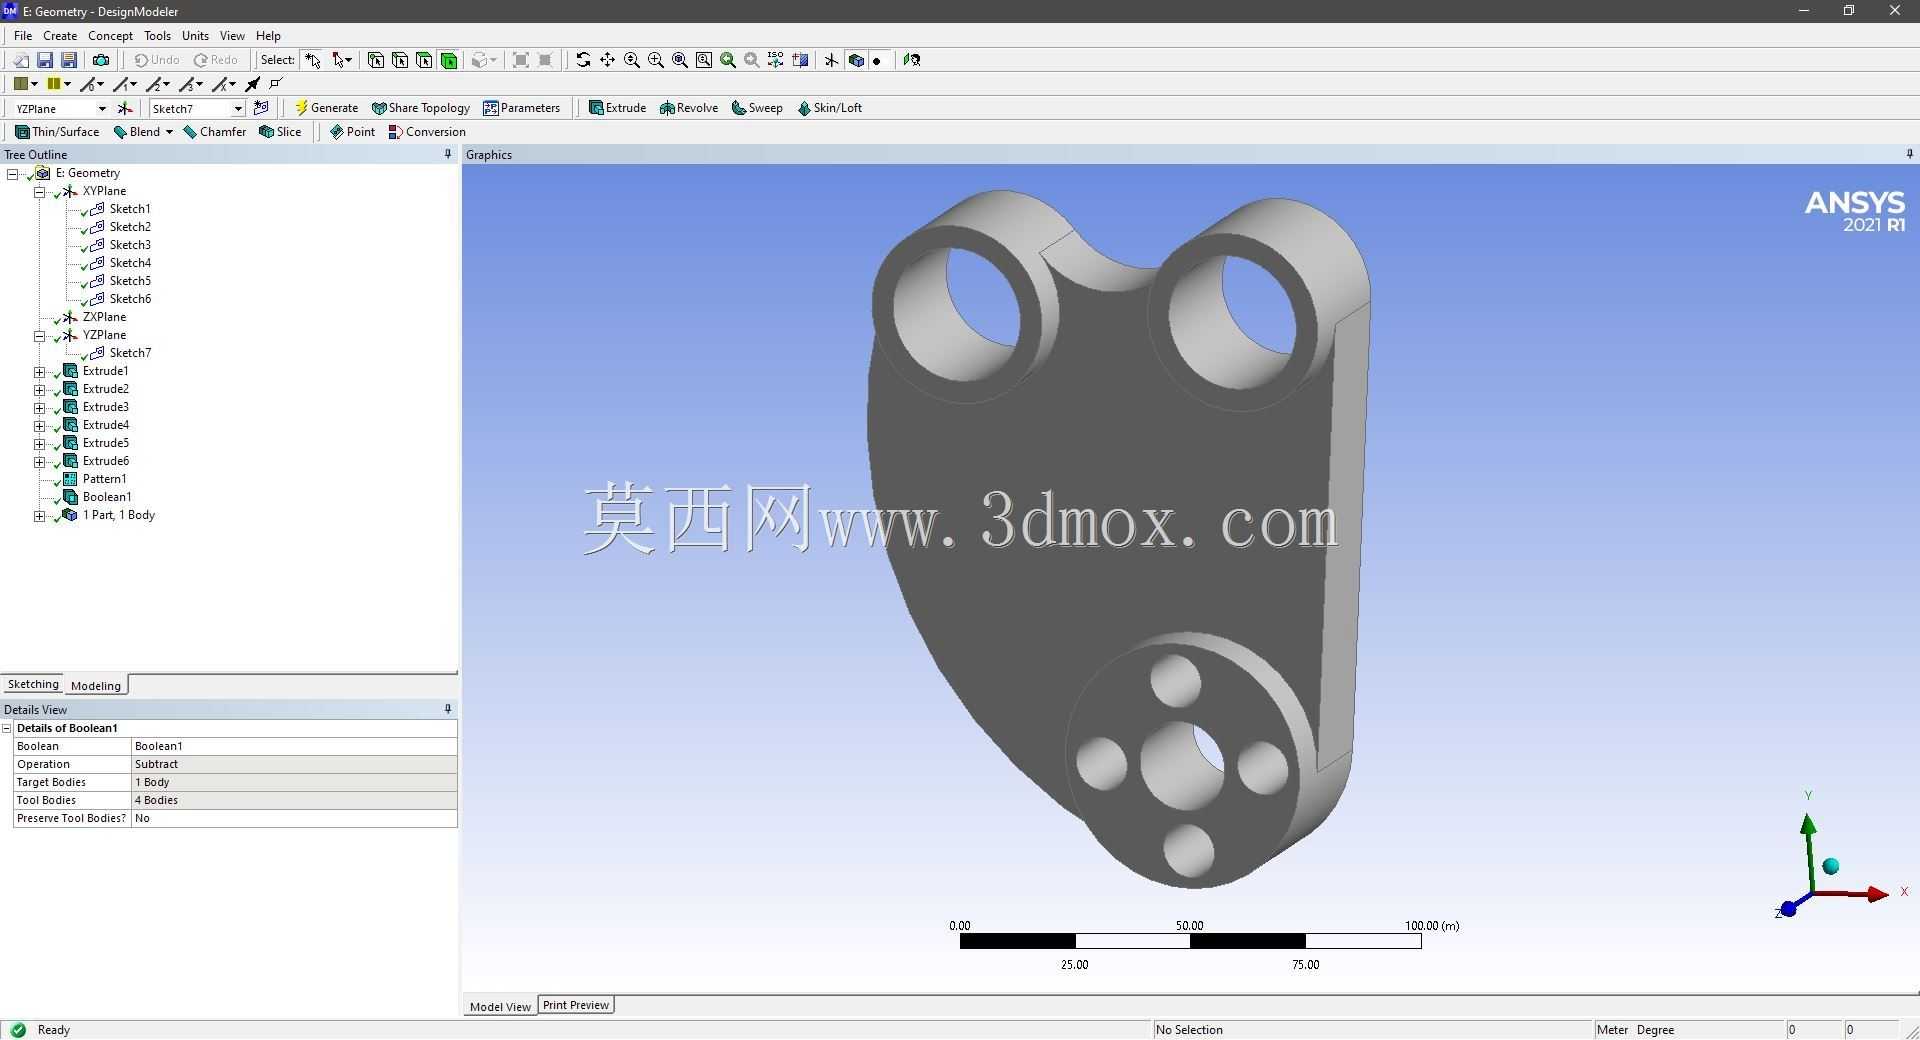Activate the New Selection cursor tool

tap(313, 60)
